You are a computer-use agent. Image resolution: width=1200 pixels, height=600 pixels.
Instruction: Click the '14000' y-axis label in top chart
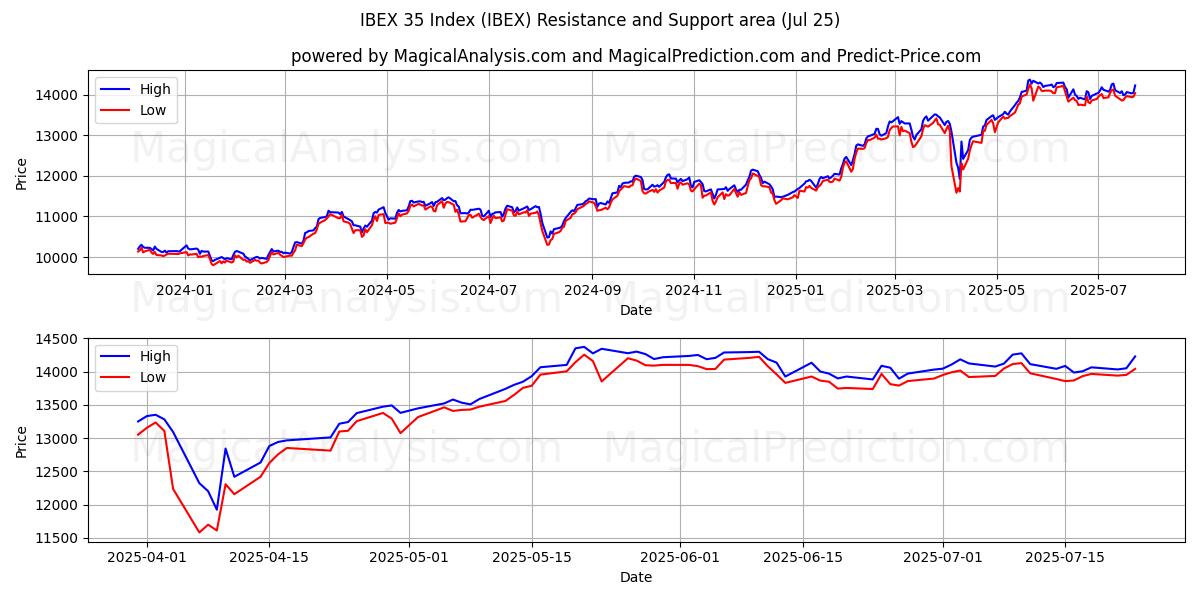[x=59, y=95]
